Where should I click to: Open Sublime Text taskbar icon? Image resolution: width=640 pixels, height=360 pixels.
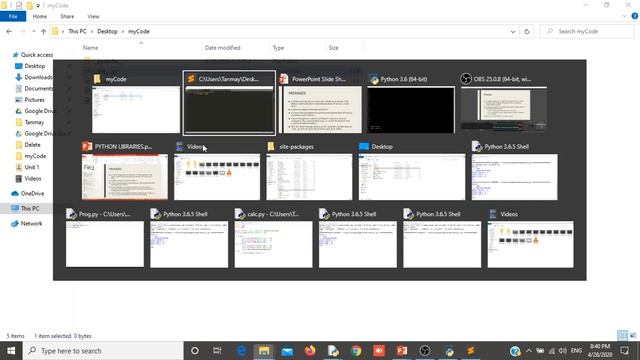coord(471,351)
